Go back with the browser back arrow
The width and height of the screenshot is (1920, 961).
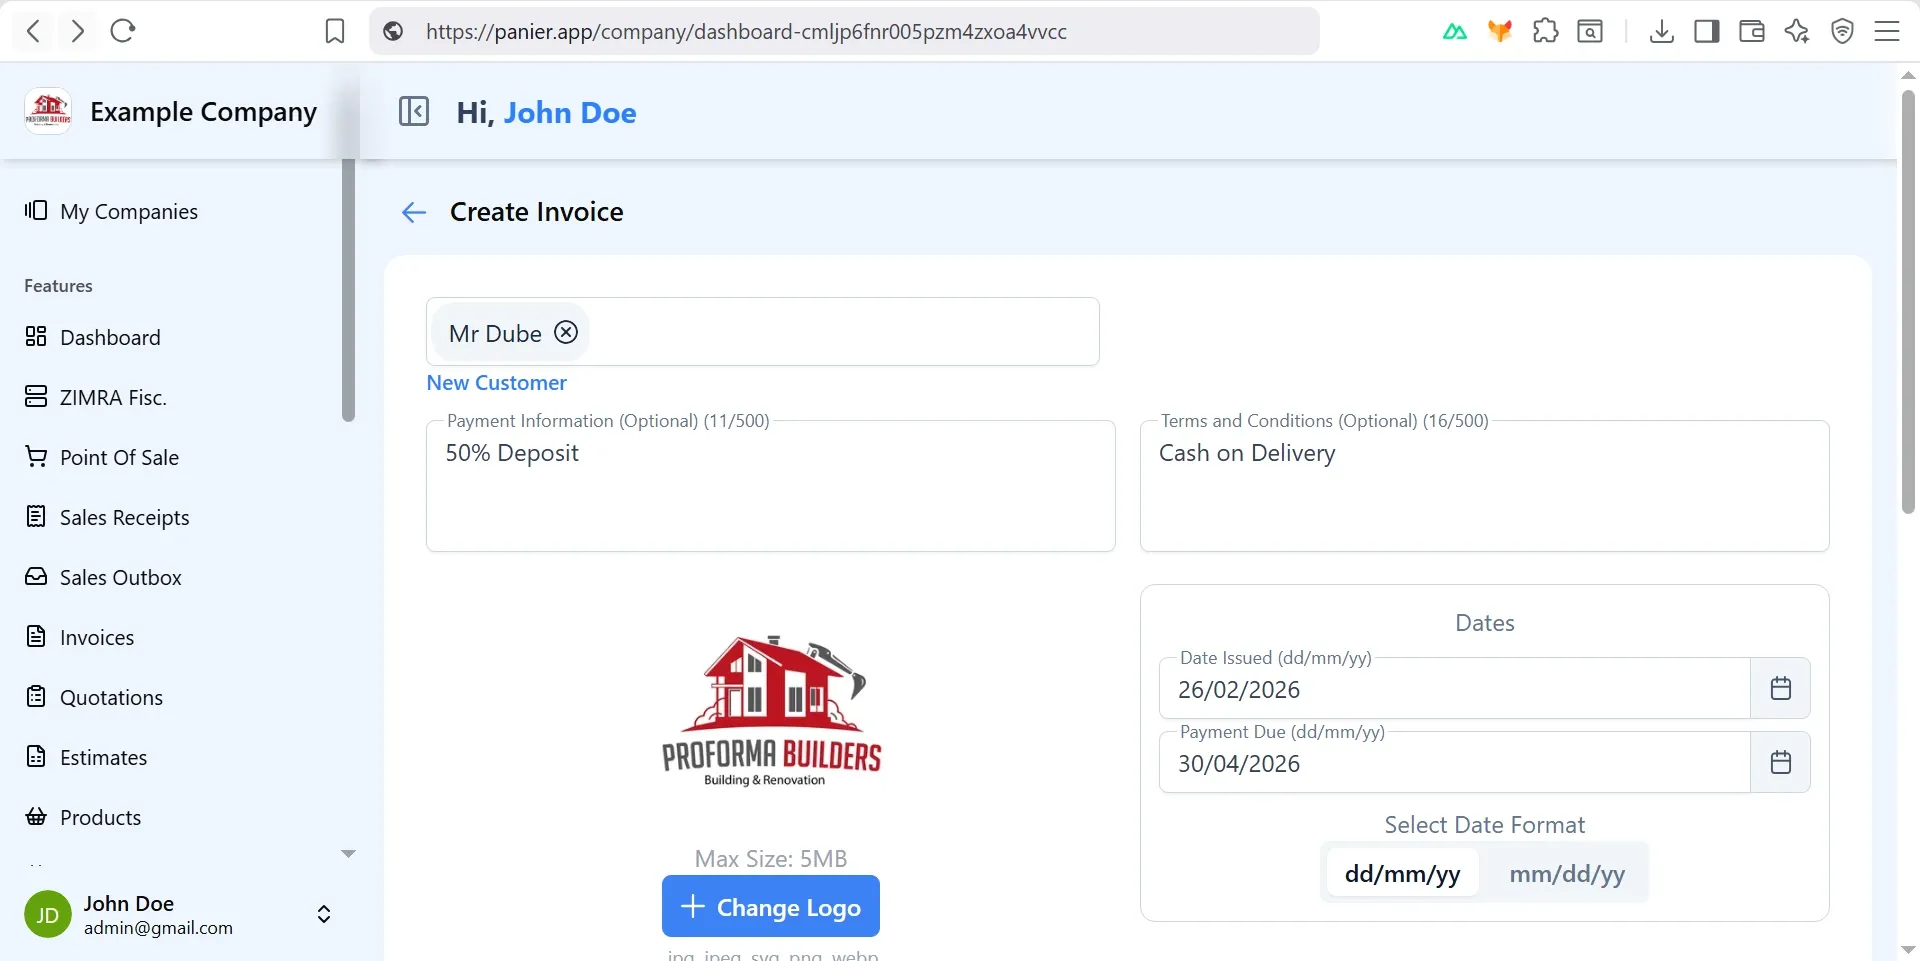tap(33, 31)
